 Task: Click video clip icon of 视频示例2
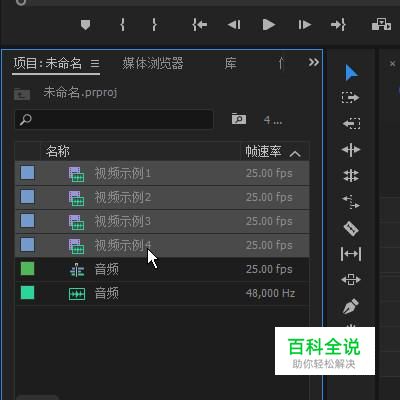77,198
